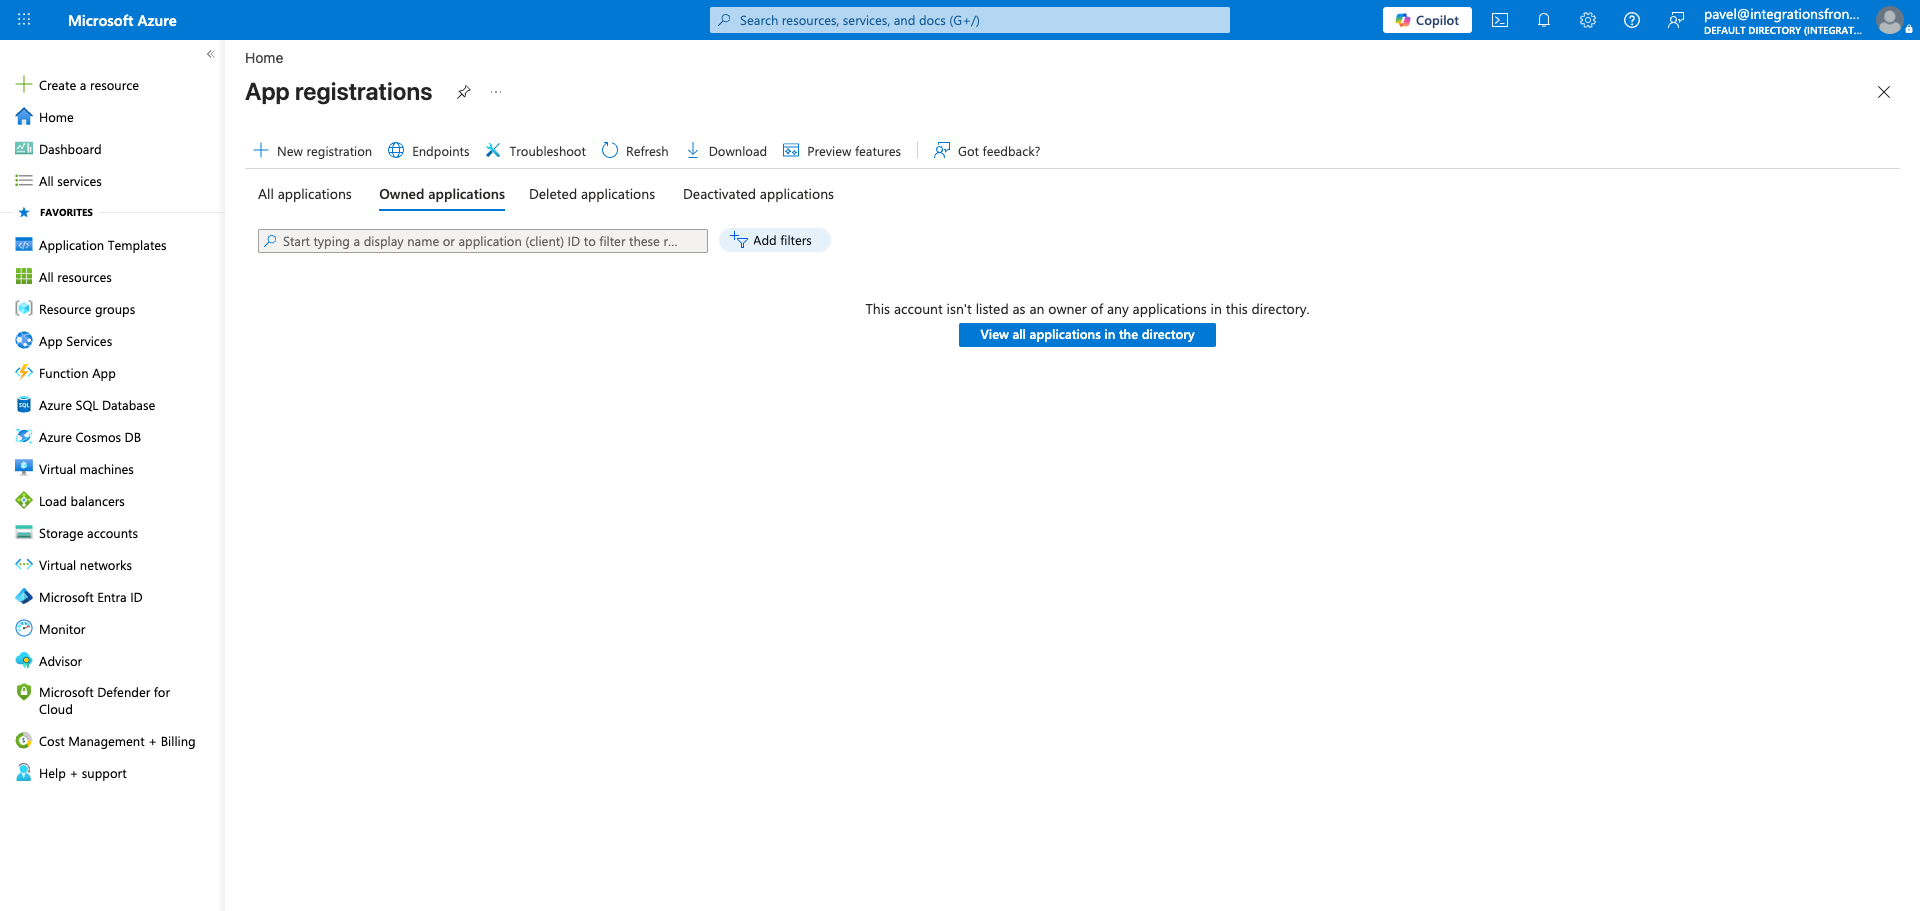Focus the display name filter field

(x=483, y=241)
